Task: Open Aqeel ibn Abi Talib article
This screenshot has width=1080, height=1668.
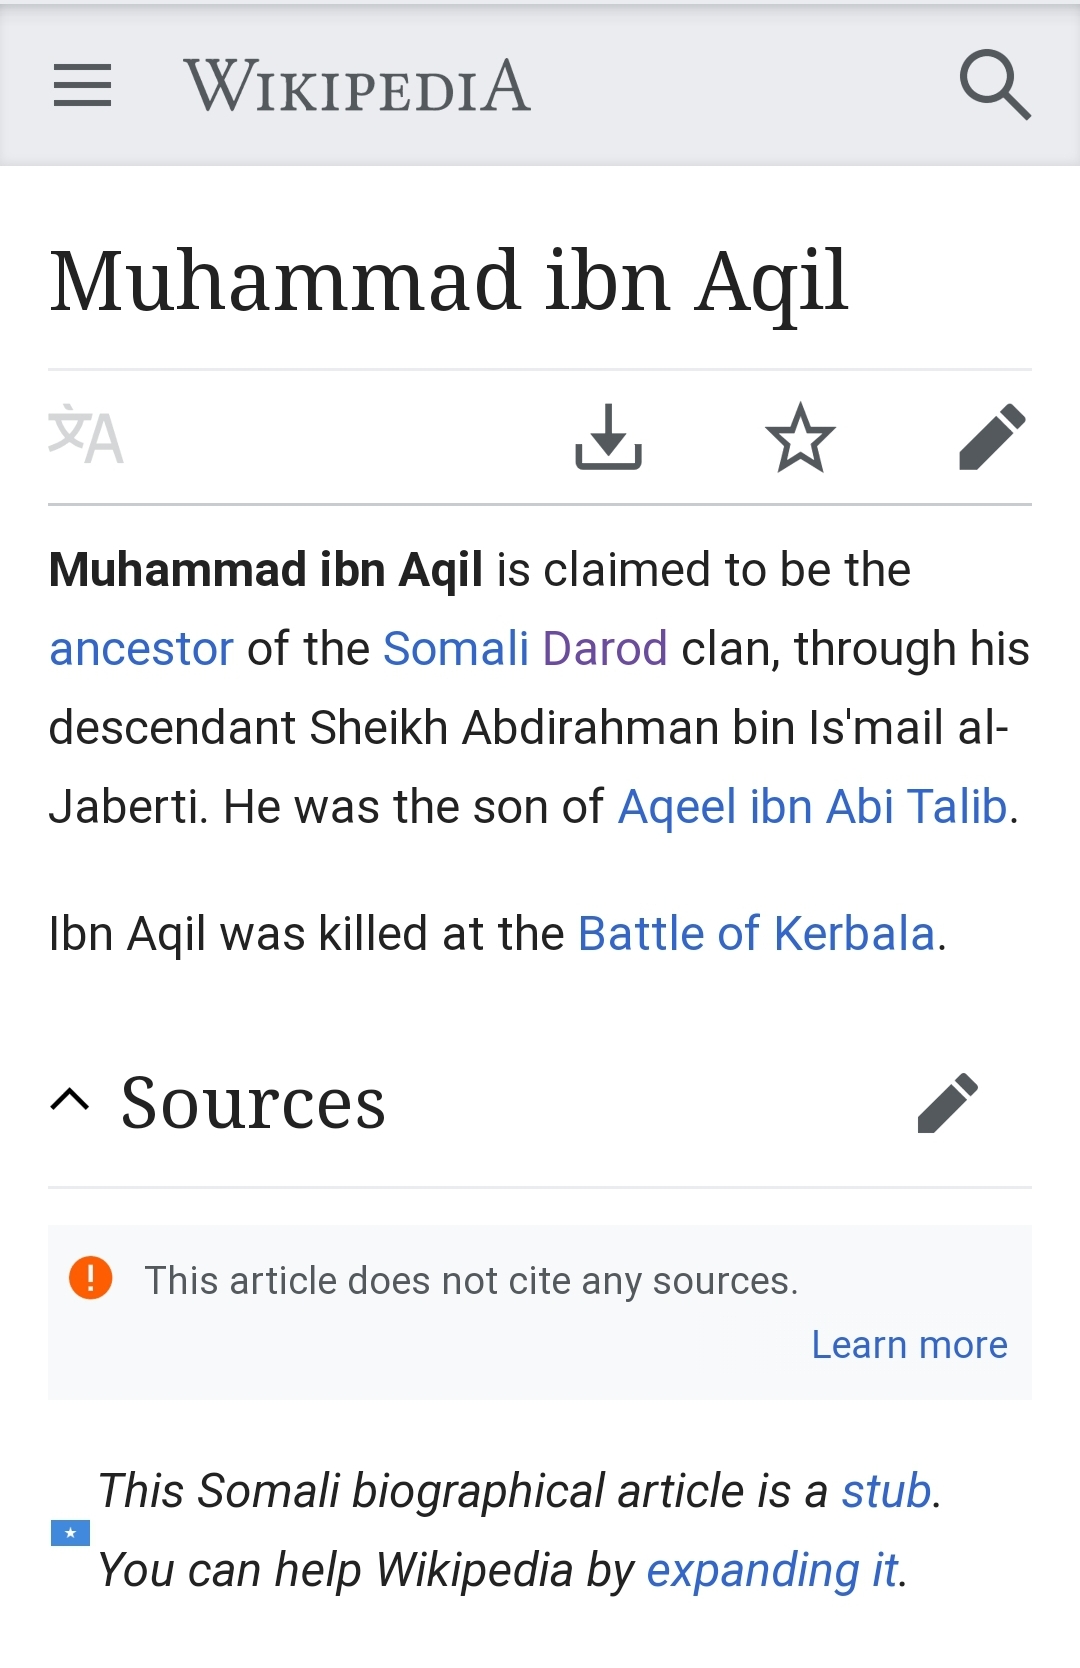Action: (812, 807)
